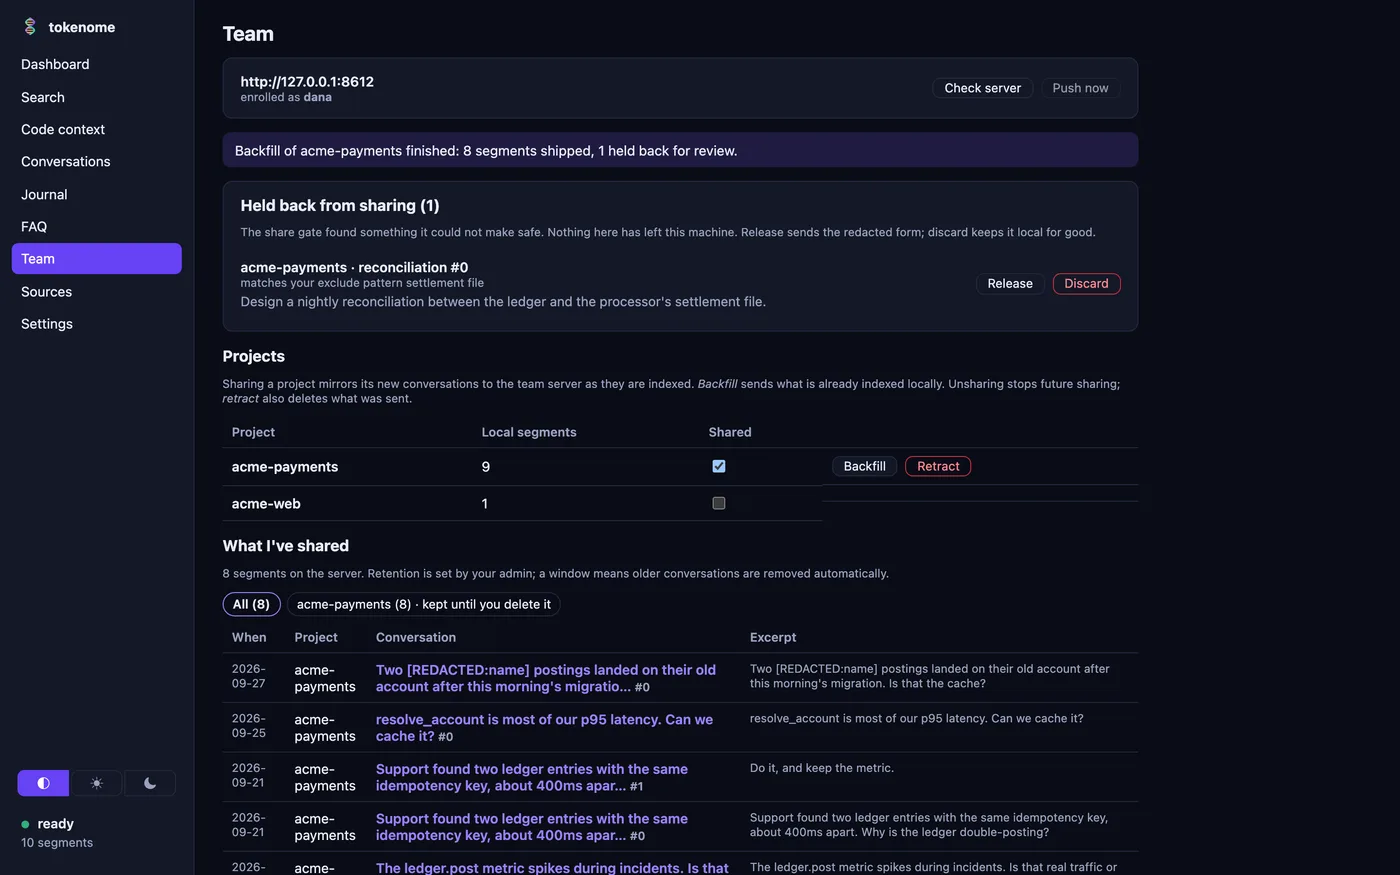The height and width of the screenshot is (875, 1400).
Task: Open Conversations in the sidebar
Action: coord(96,161)
